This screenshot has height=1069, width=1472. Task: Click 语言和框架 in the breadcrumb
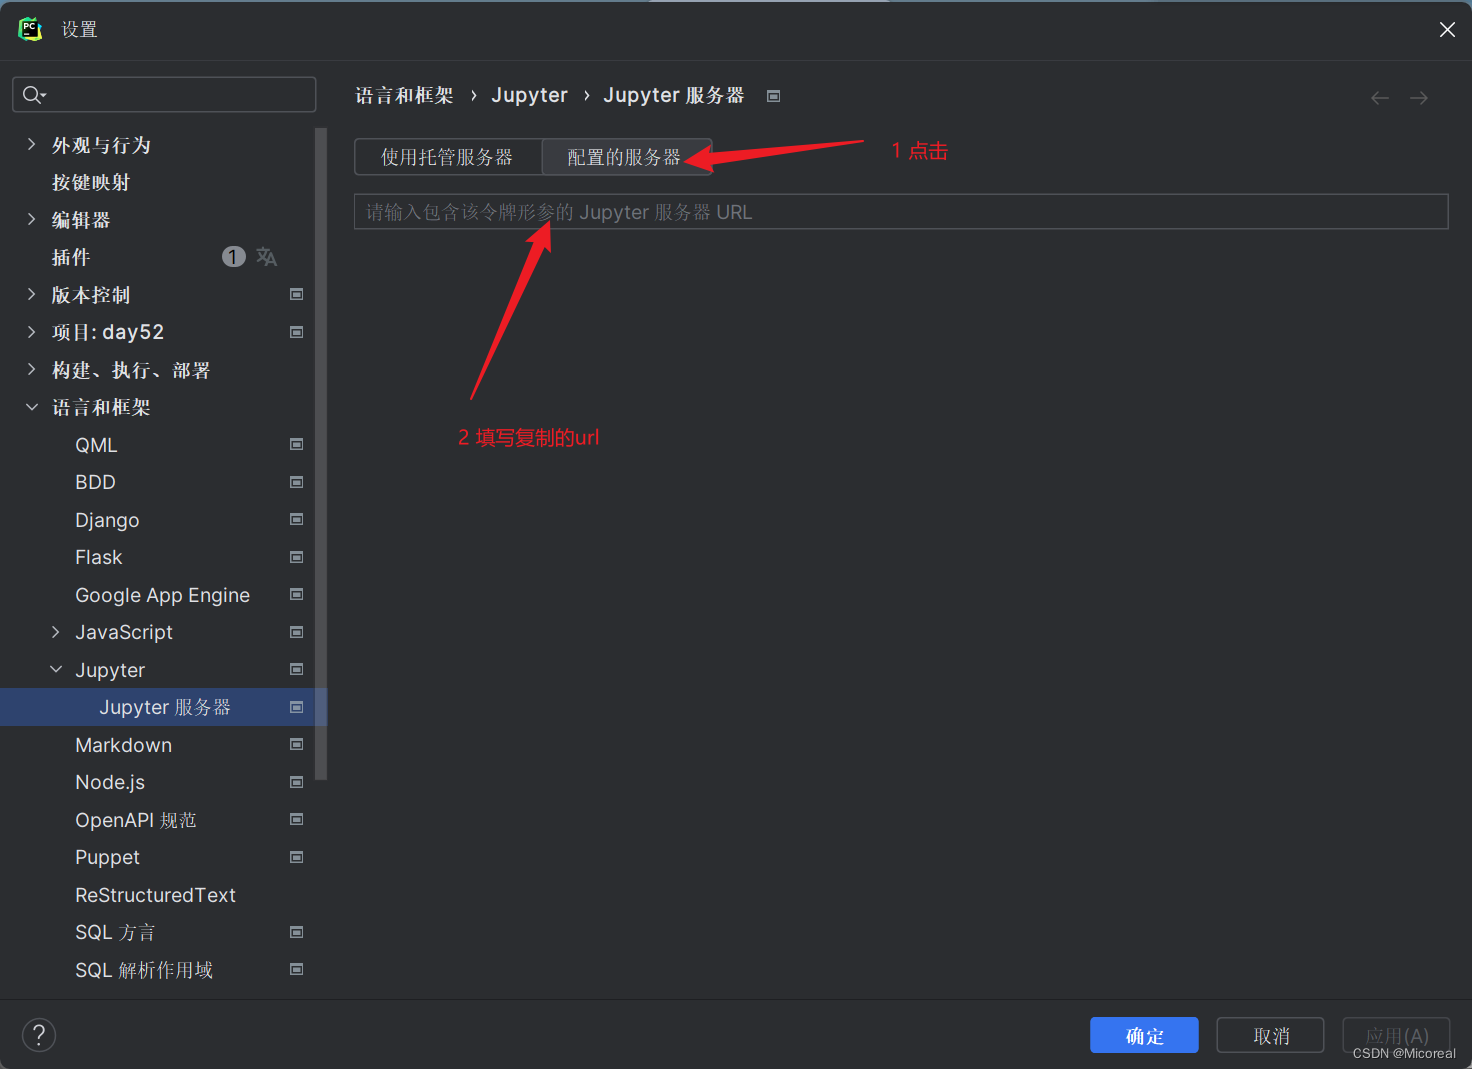(405, 95)
